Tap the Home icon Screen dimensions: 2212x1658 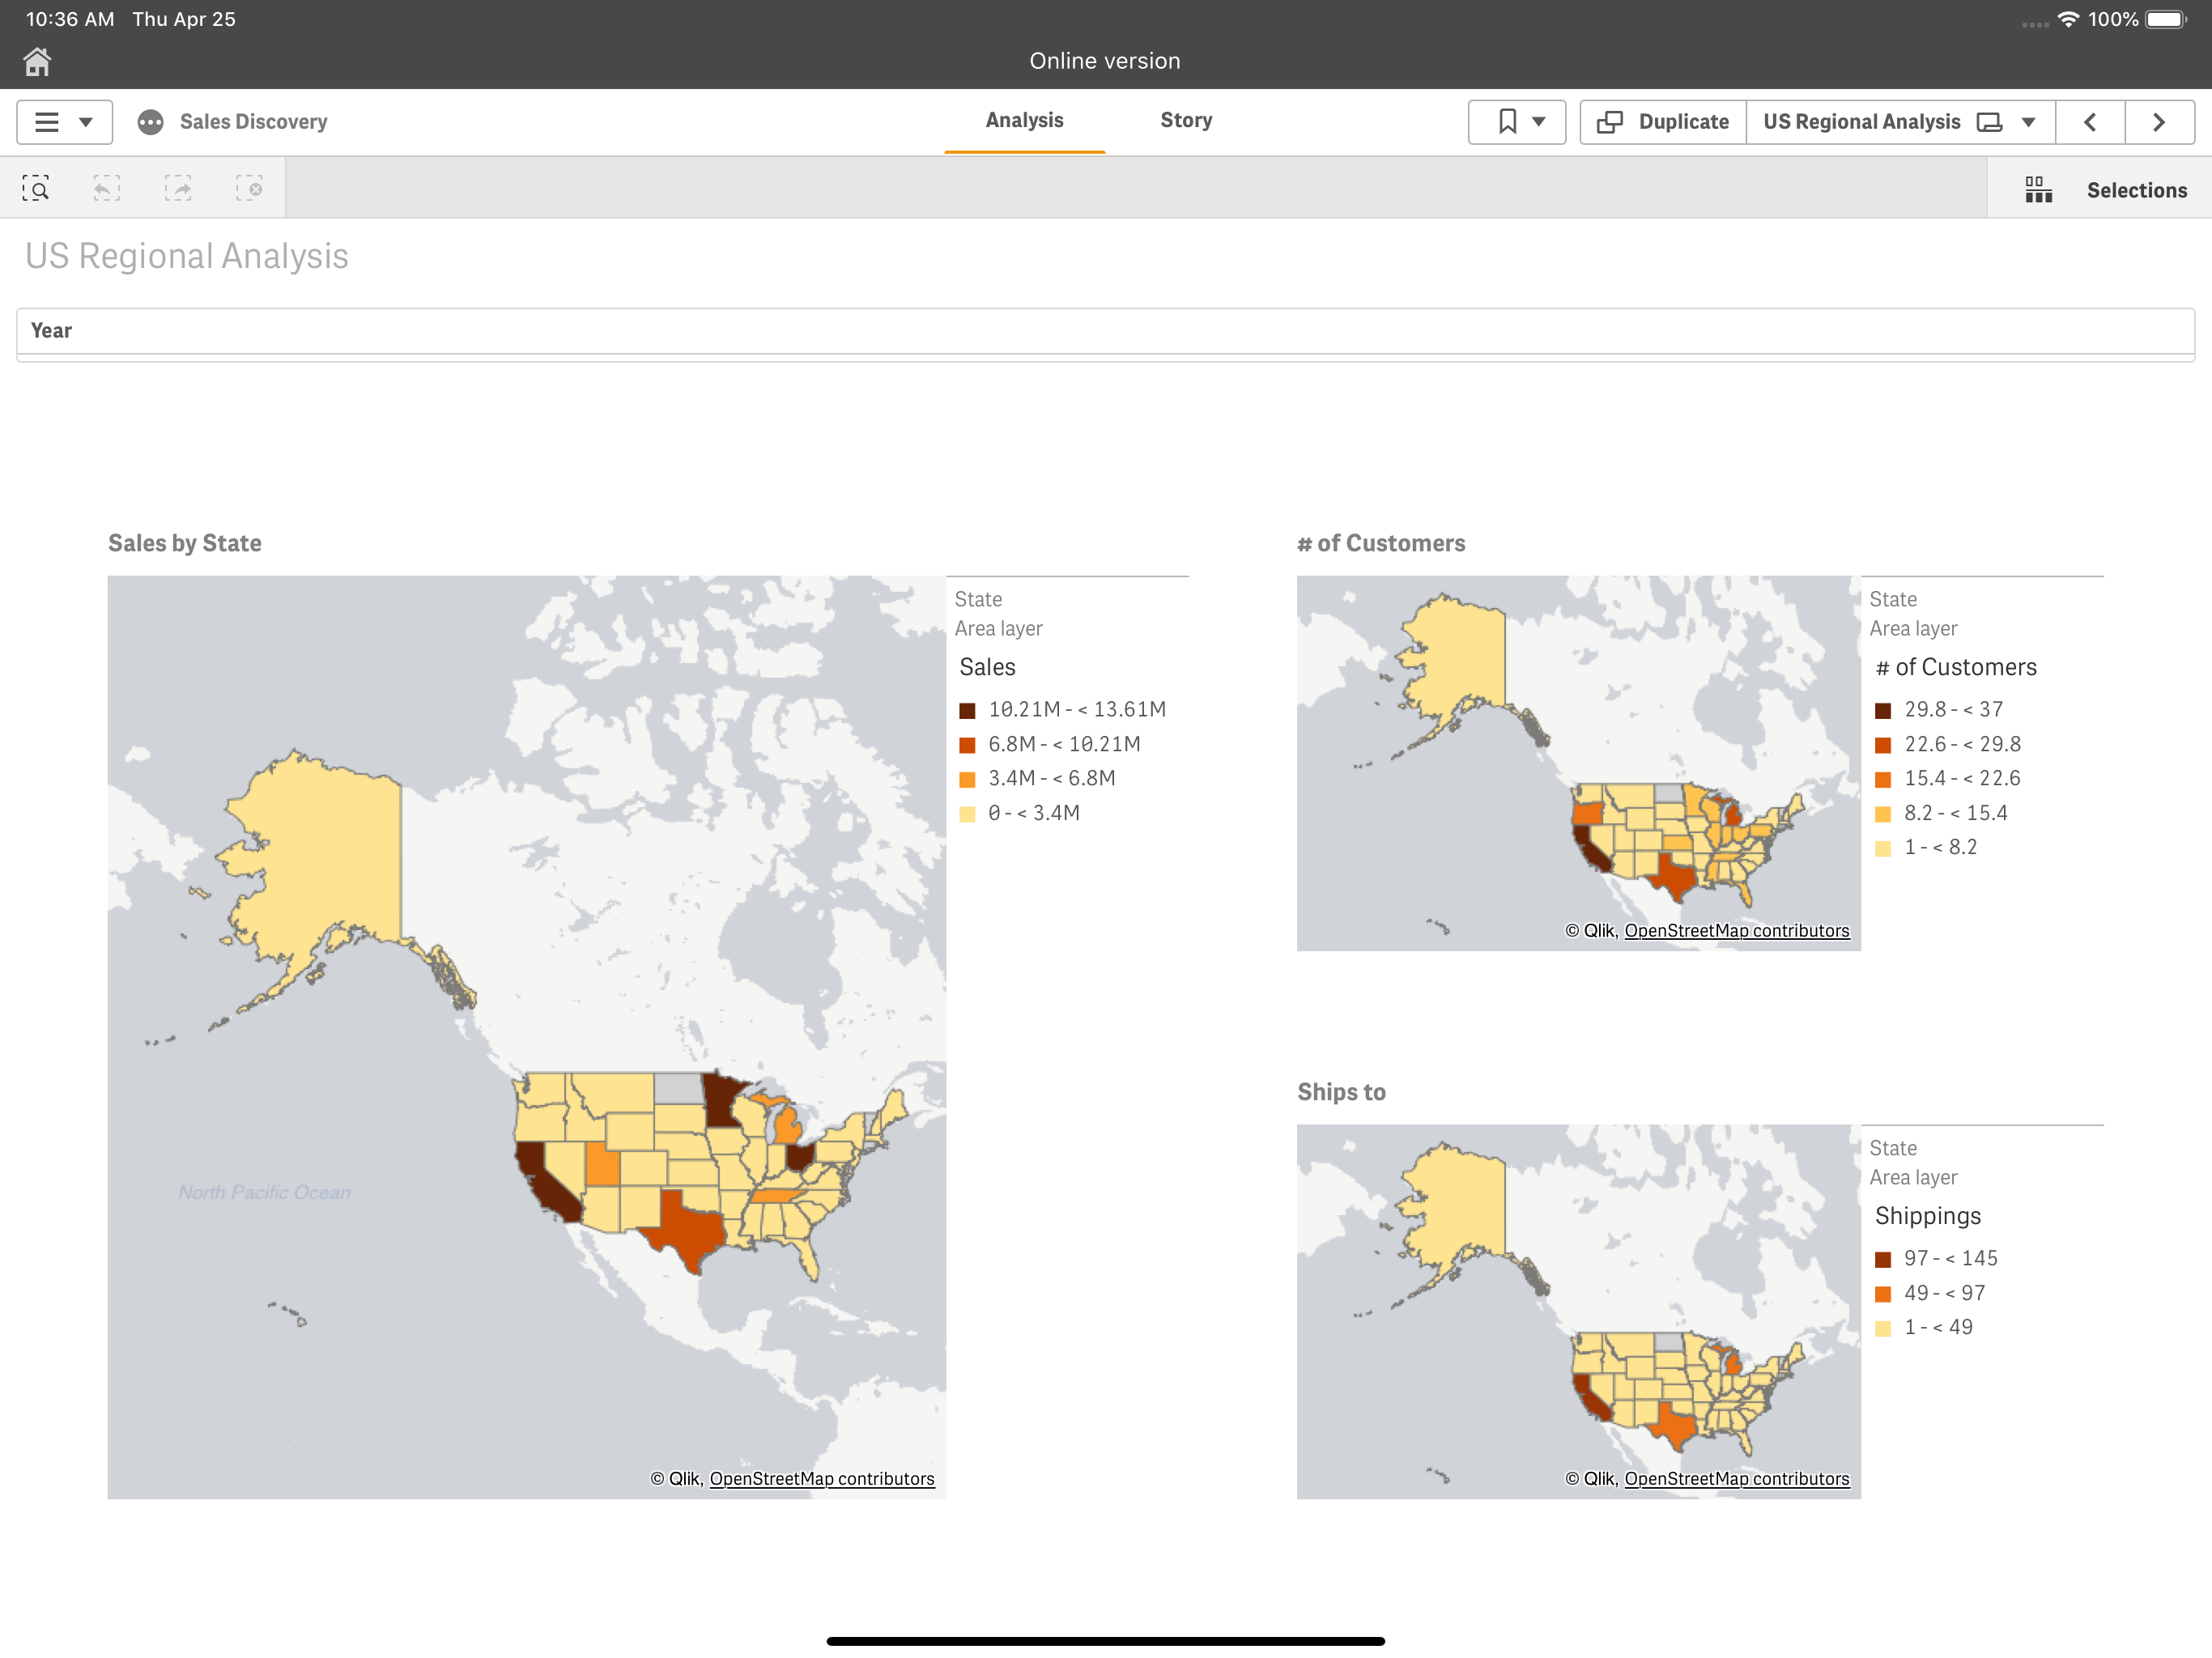[x=37, y=62]
